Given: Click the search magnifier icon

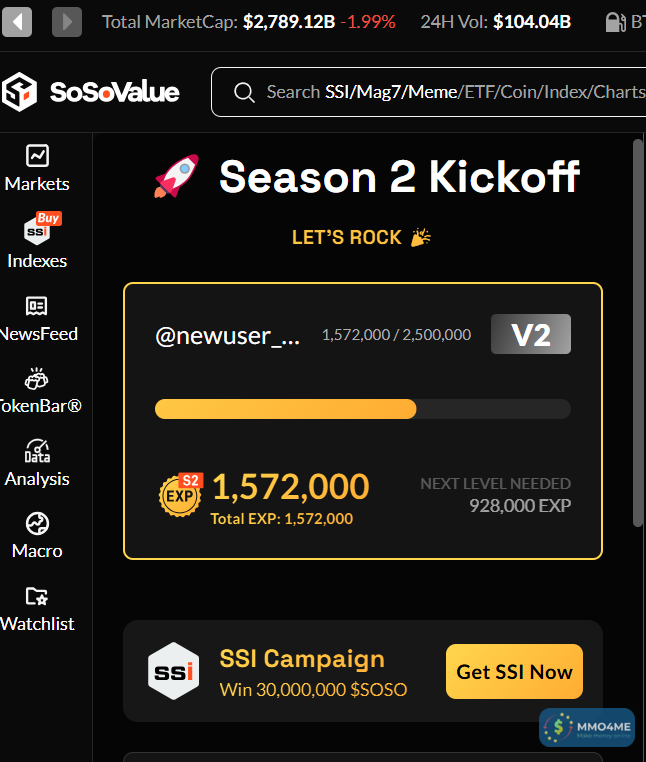Looking at the screenshot, I should click(244, 92).
